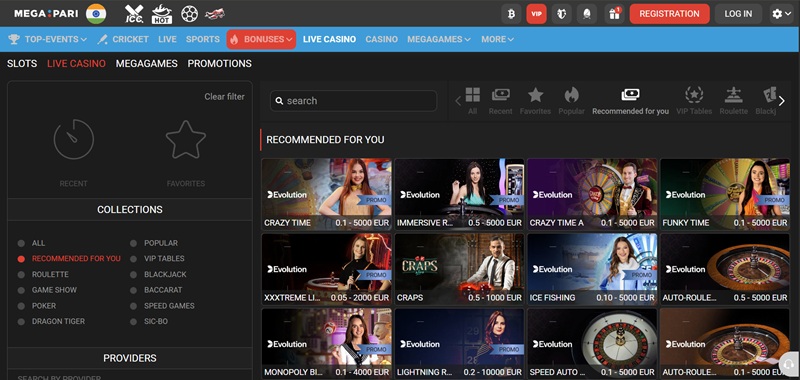The height and width of the screenshot is (380, 800).
Task: Open the Megagames dropdown in navigation
Action: click(x=439, y=39)
